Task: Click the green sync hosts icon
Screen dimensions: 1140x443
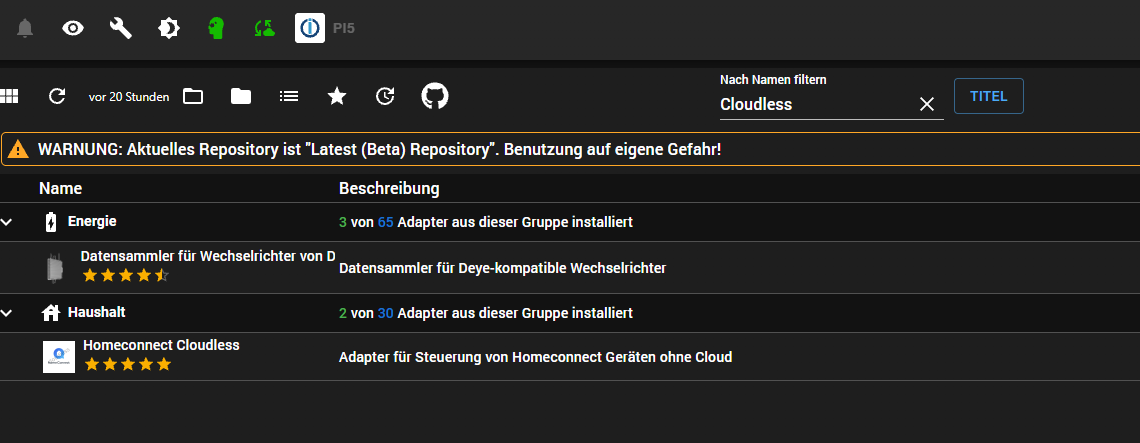Action: 264,29
